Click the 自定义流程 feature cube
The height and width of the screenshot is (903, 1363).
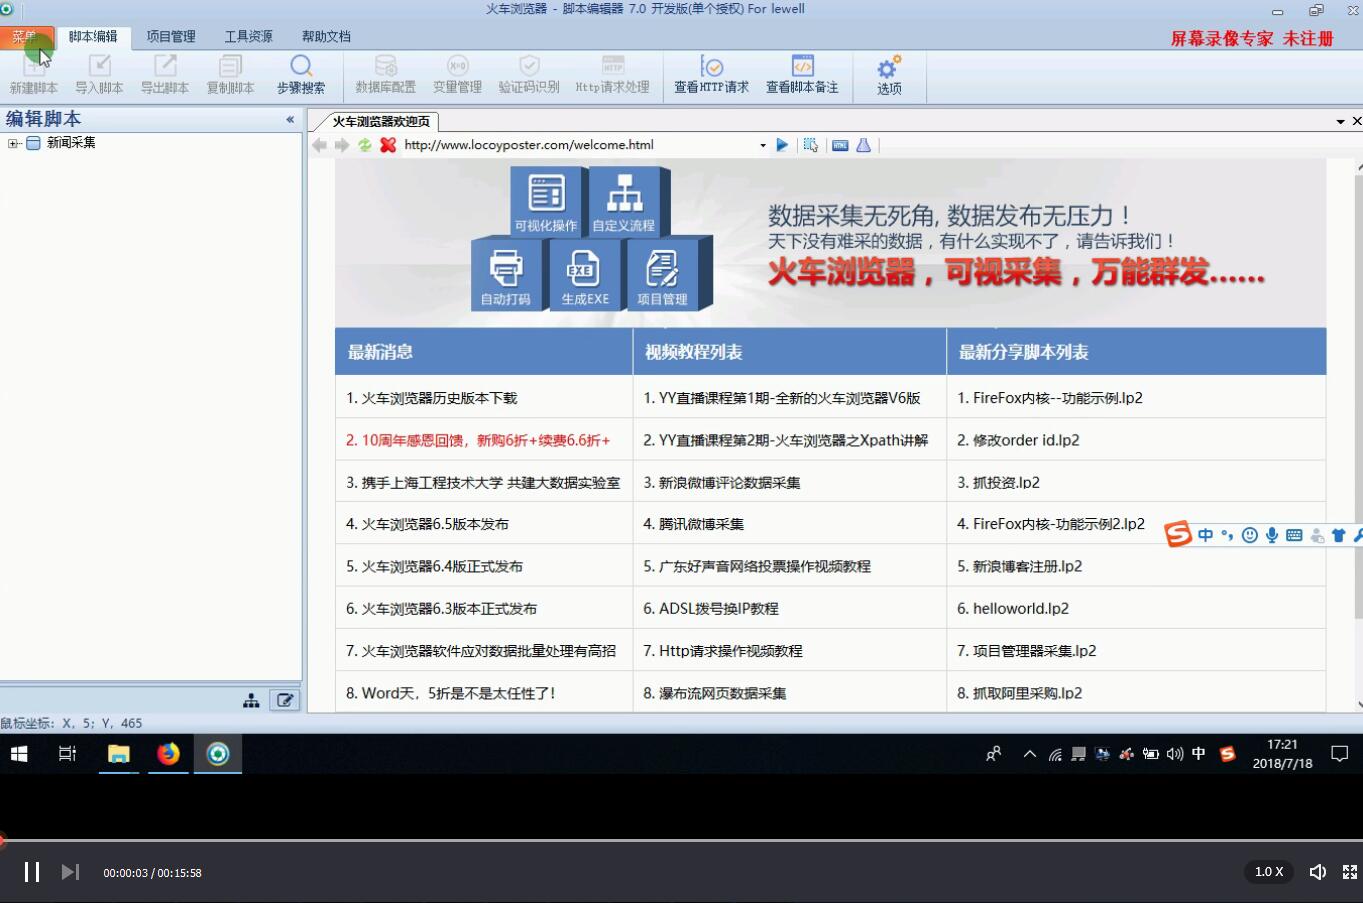coord(624,201)
